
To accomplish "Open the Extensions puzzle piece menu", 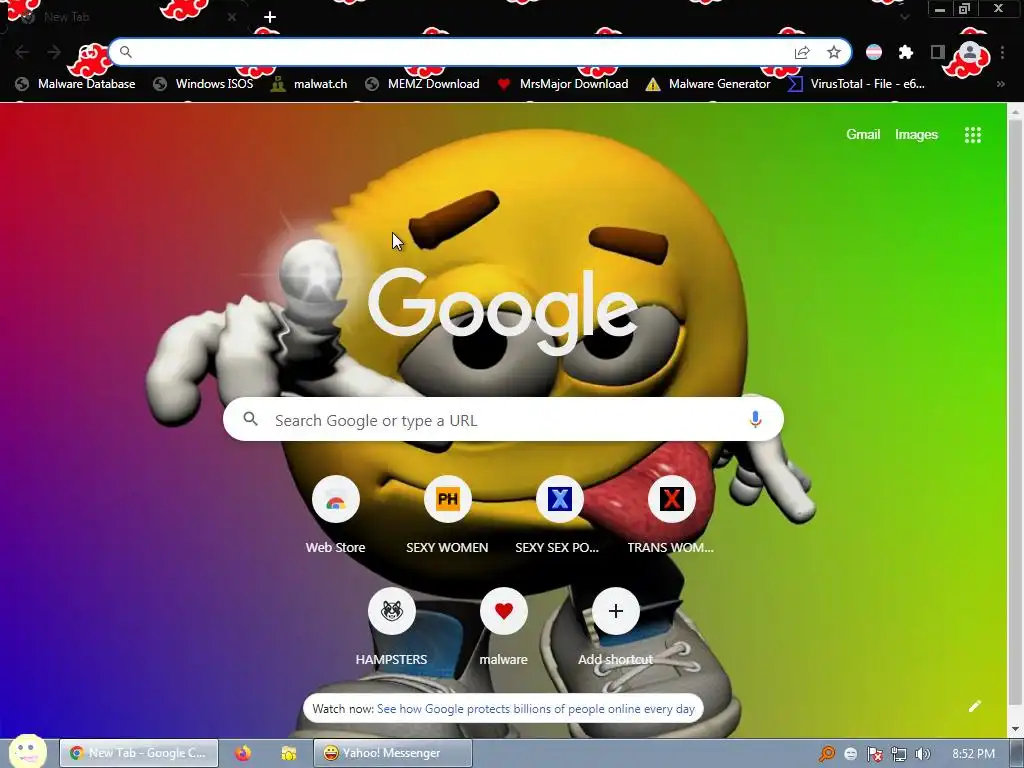I will (x=906, y=52).
